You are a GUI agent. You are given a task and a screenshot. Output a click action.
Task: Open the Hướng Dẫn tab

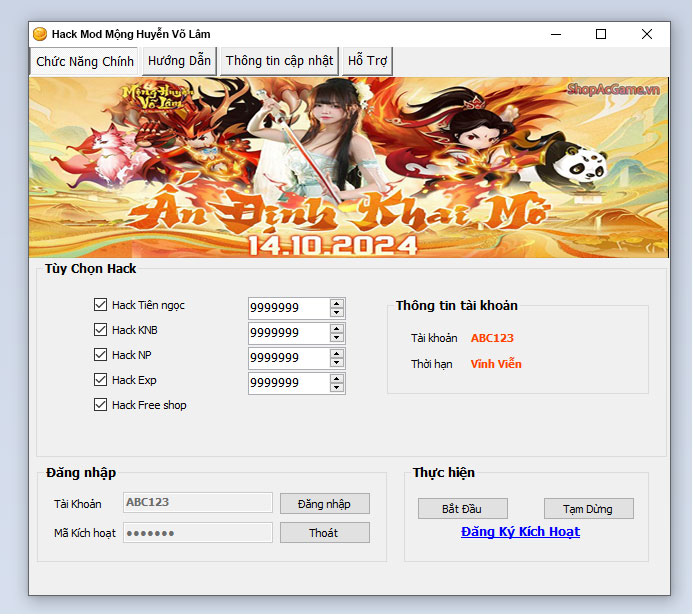(x=179, y=61)
